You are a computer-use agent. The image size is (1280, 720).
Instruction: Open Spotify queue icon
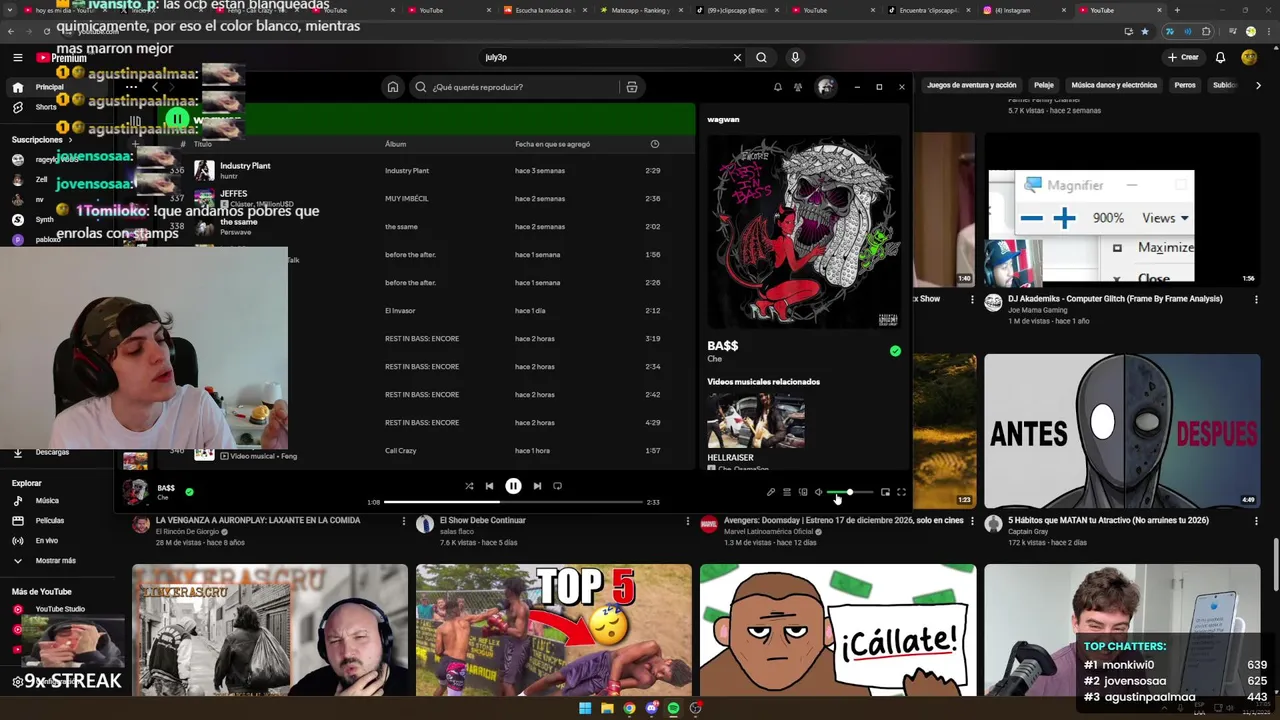(x=787, y=492)
